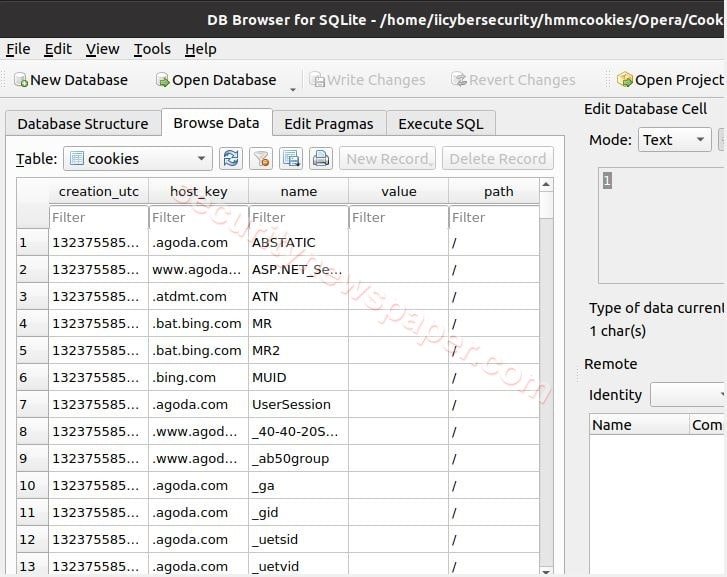This screenshot has width=727, height=577.
Task: Refresh the table data icon
Action: pyautogui.click(x=231, y=159)
